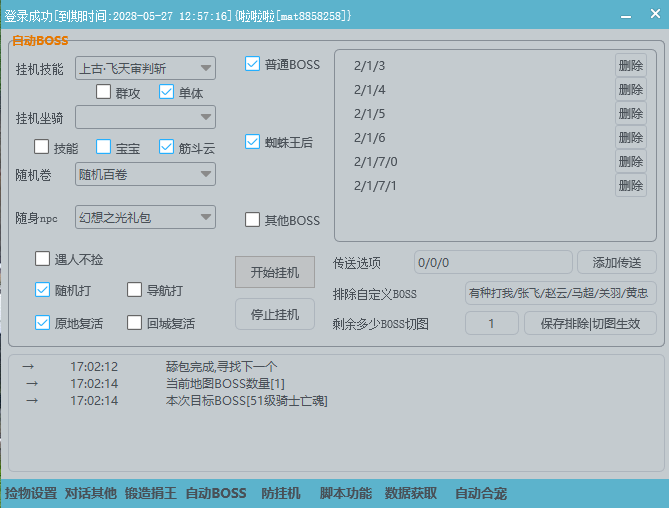This screenshot has height=508, width=669.
Task: Go to the 自动合宠 tab
Action: [x=480, y=493]
